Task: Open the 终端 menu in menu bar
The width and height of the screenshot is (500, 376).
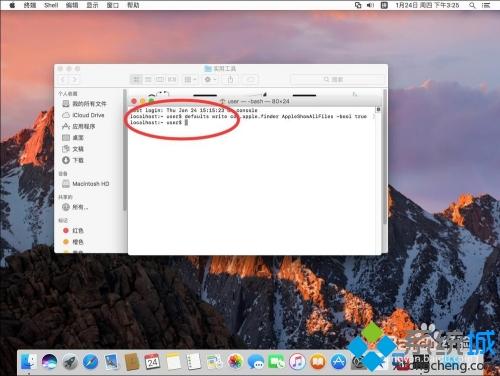Action: tap(30, 5)
